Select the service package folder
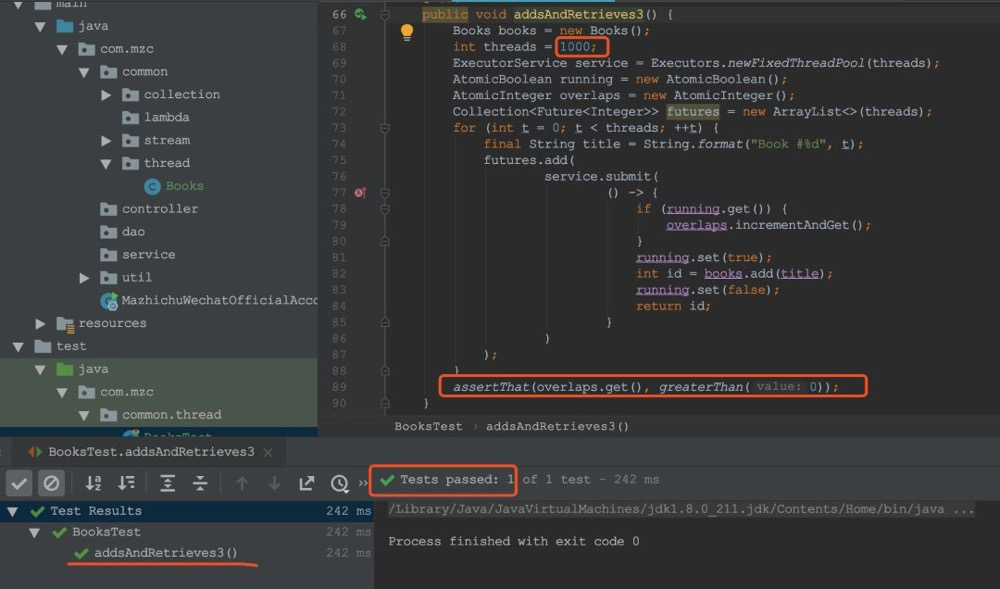 click(149, 255)
